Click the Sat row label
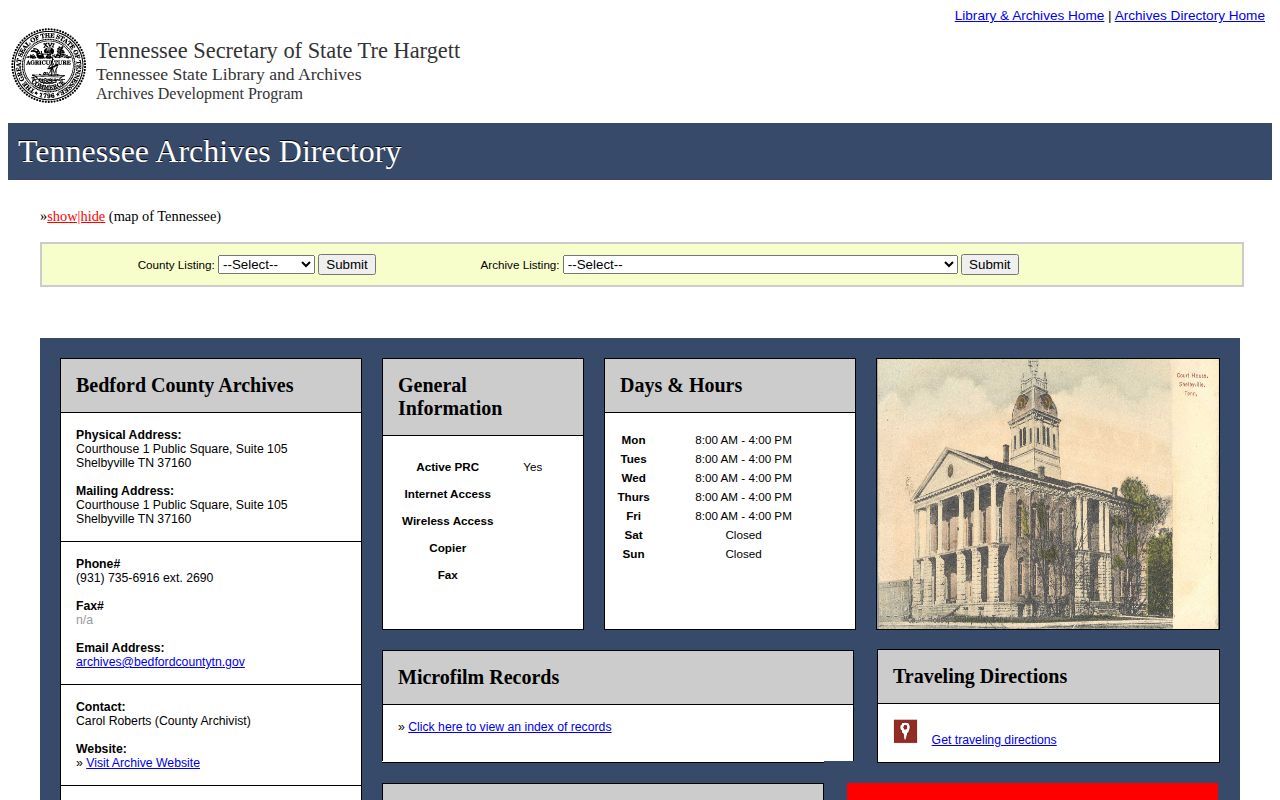Image resolution: width=1280 pixels, height=800 pixels. (634, 535)
